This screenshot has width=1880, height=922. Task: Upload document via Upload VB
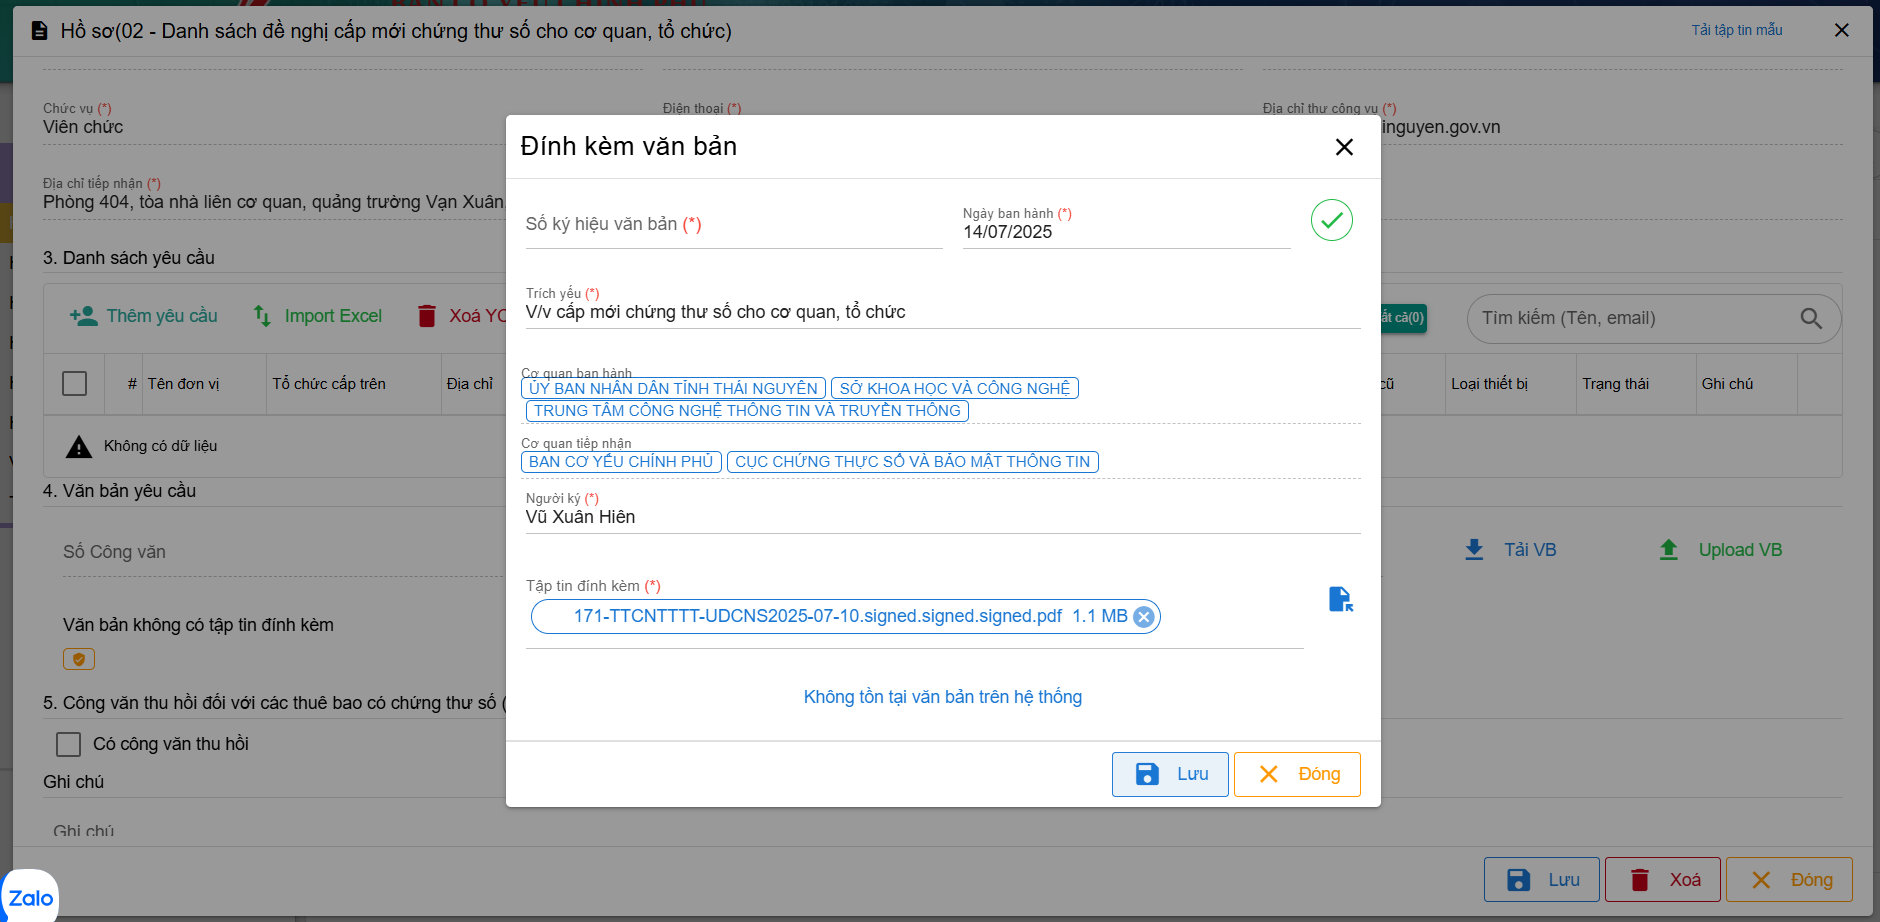pyautogui.click(x=1721, y=550)
